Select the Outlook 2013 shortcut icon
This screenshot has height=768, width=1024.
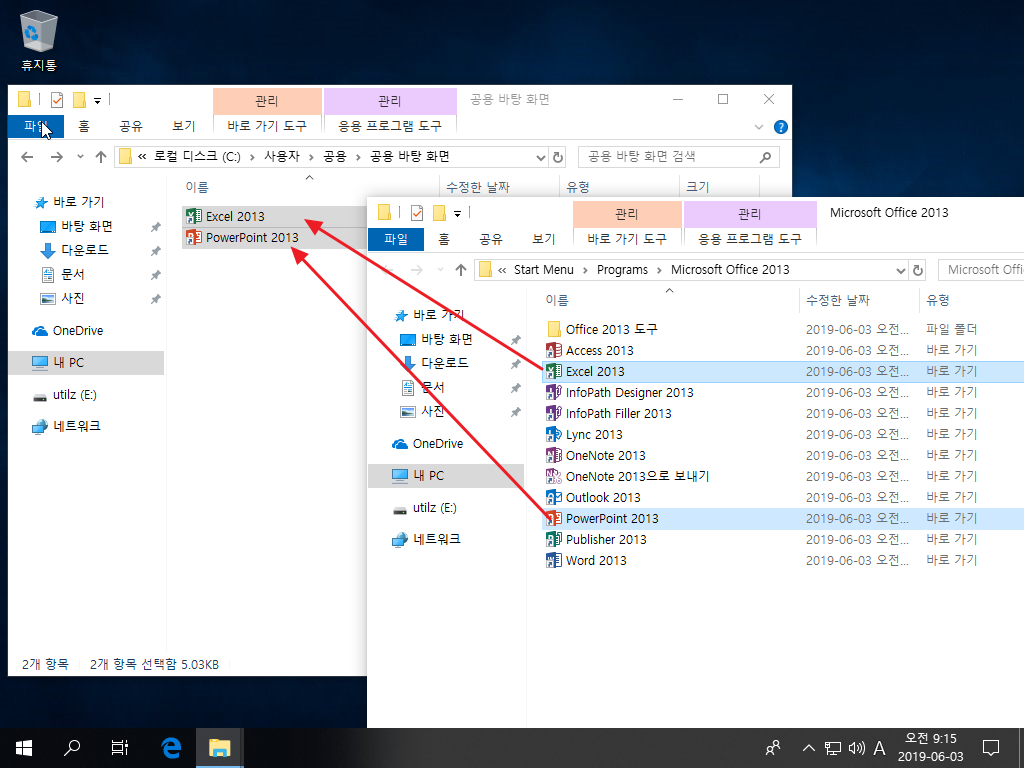tap(554, 498)
